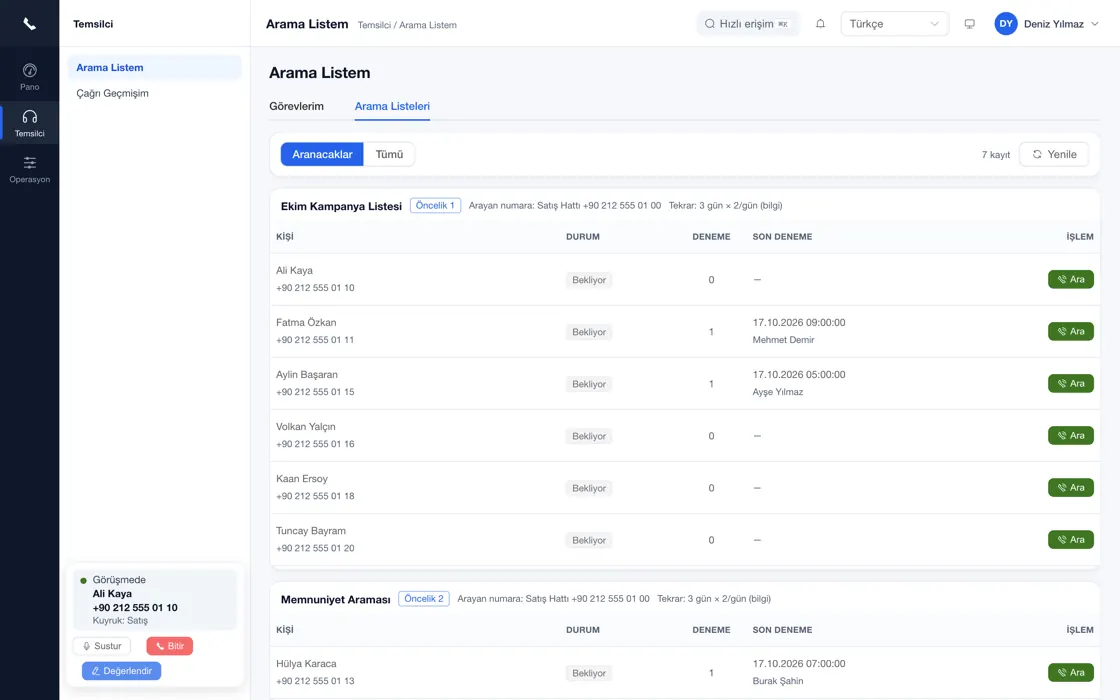The height and width of the screenshot is (700, 1120).
Task: Open the Görevlerim tab
Action: [296, 106]
